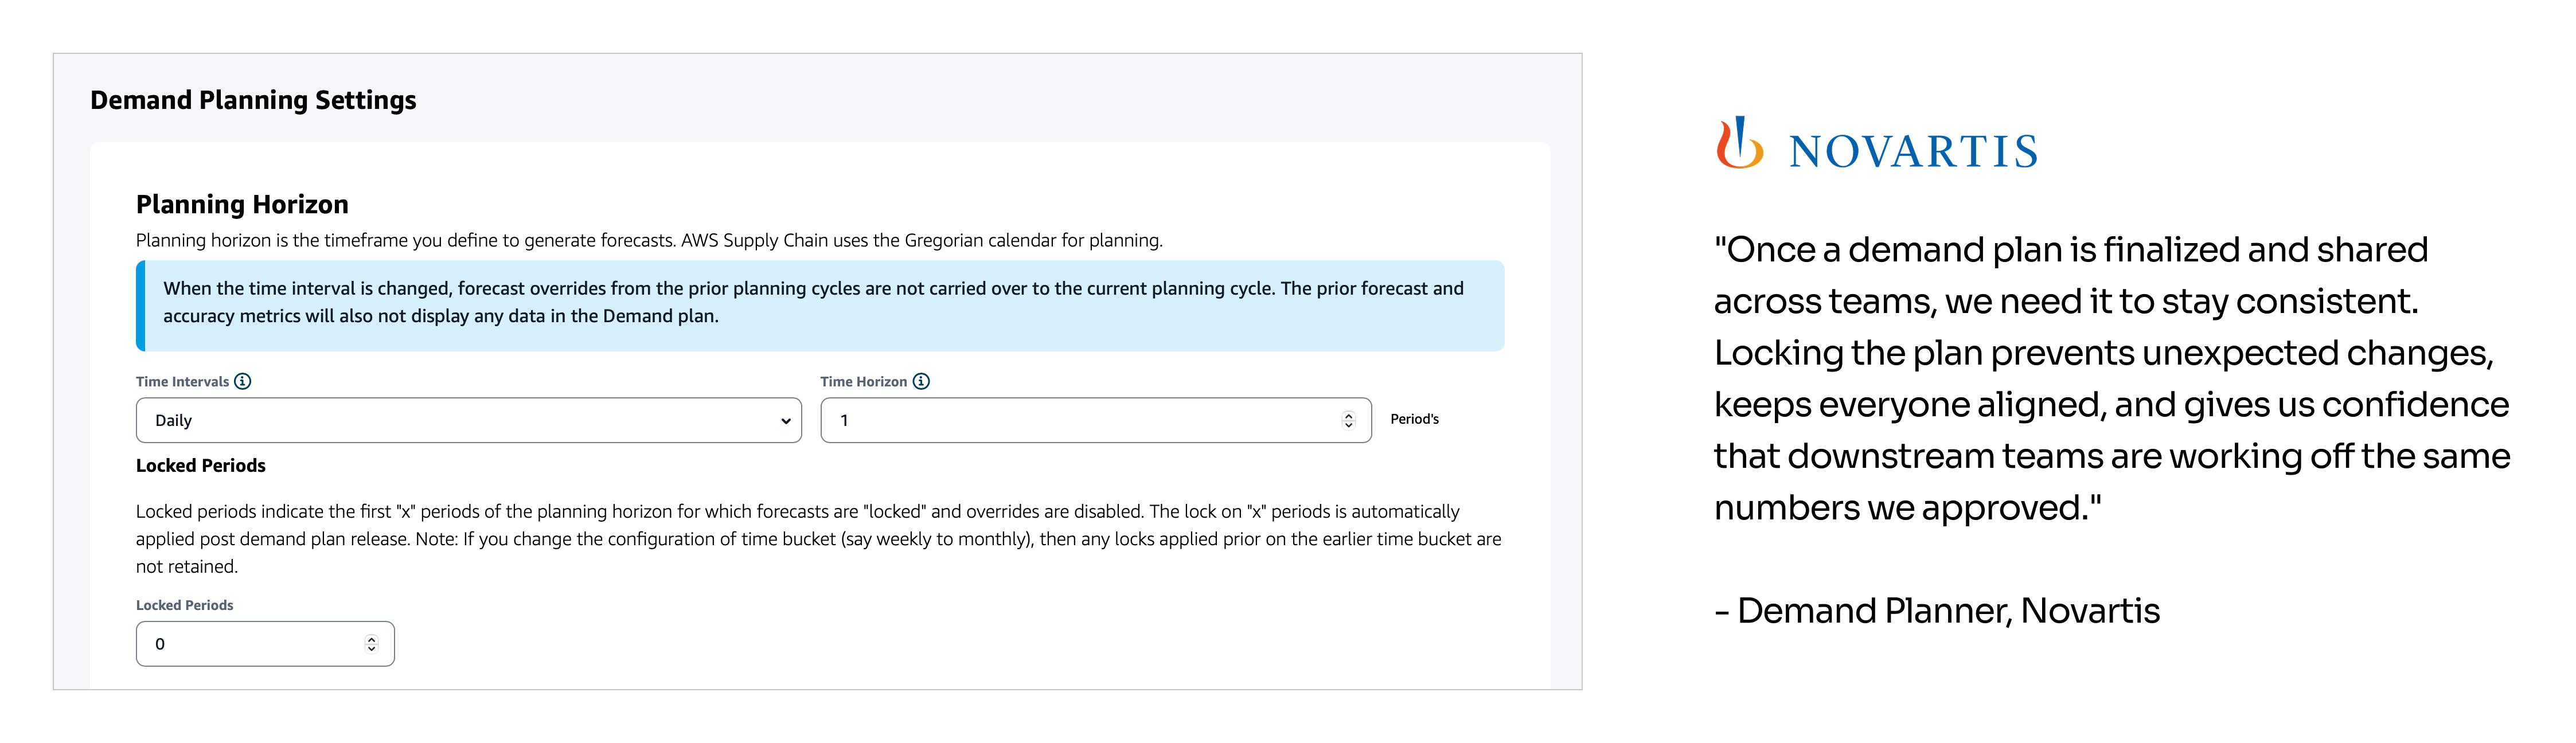
Task: Increase the Time Horizon stepper value
Action: (x=1348, y=415)
